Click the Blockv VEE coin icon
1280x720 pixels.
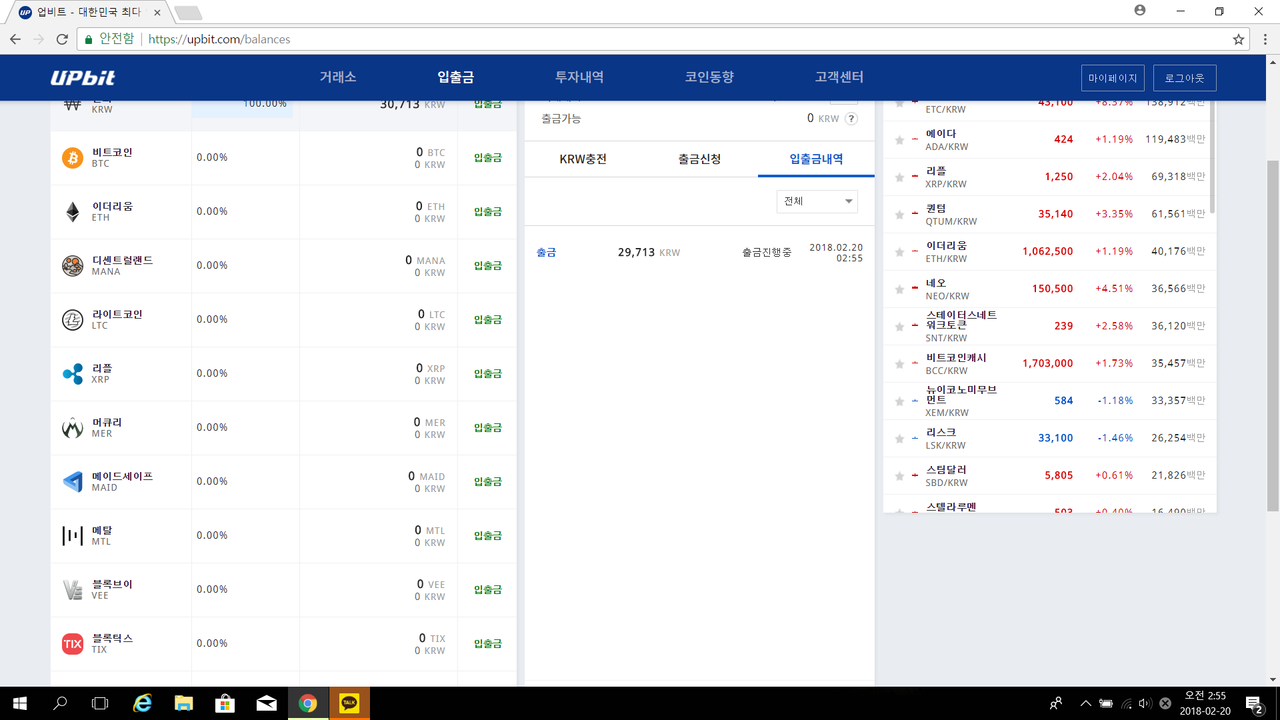click(72, 590)
